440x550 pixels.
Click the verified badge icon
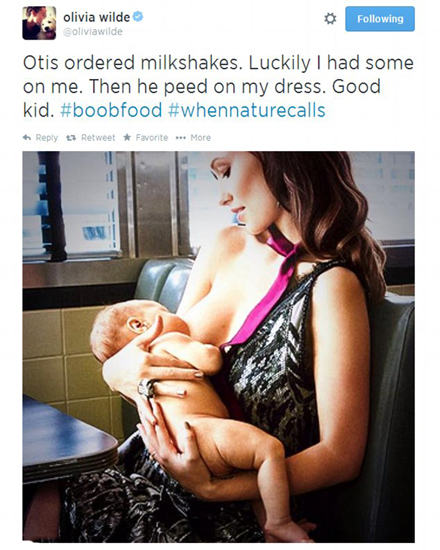click(x=138, y=16)
